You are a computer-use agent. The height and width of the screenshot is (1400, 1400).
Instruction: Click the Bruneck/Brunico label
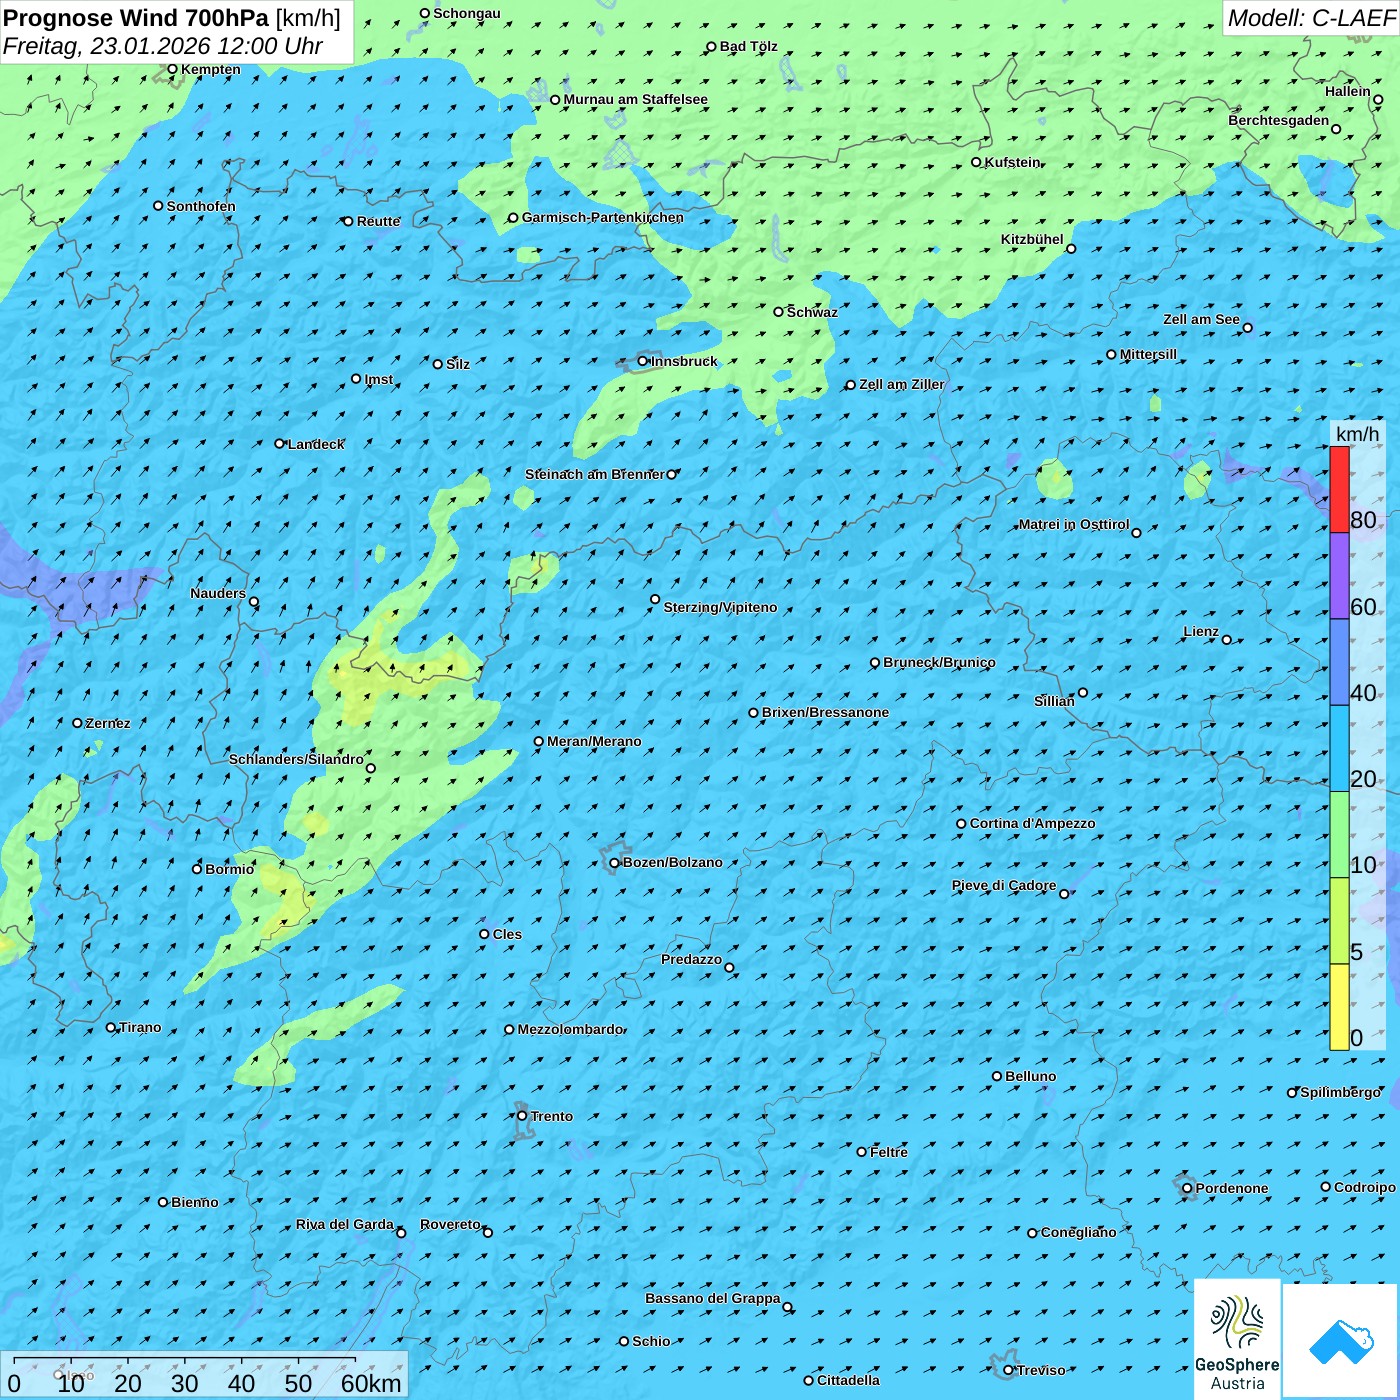point(939,662)
